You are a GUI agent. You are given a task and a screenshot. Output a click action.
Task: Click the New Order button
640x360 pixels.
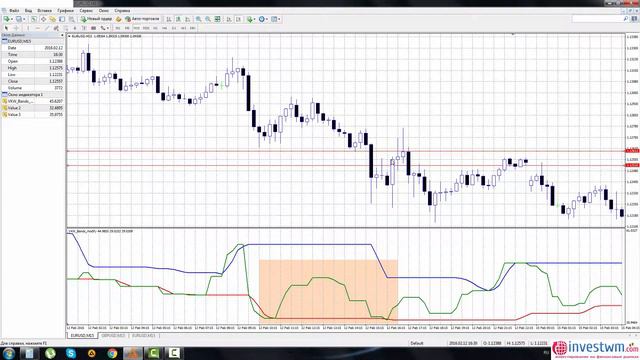96,19
